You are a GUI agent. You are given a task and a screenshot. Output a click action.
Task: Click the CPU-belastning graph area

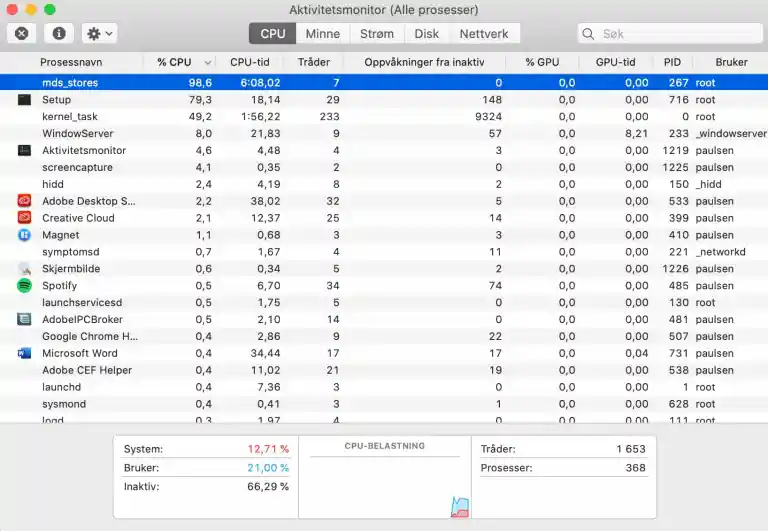click(x=385, y=487)
